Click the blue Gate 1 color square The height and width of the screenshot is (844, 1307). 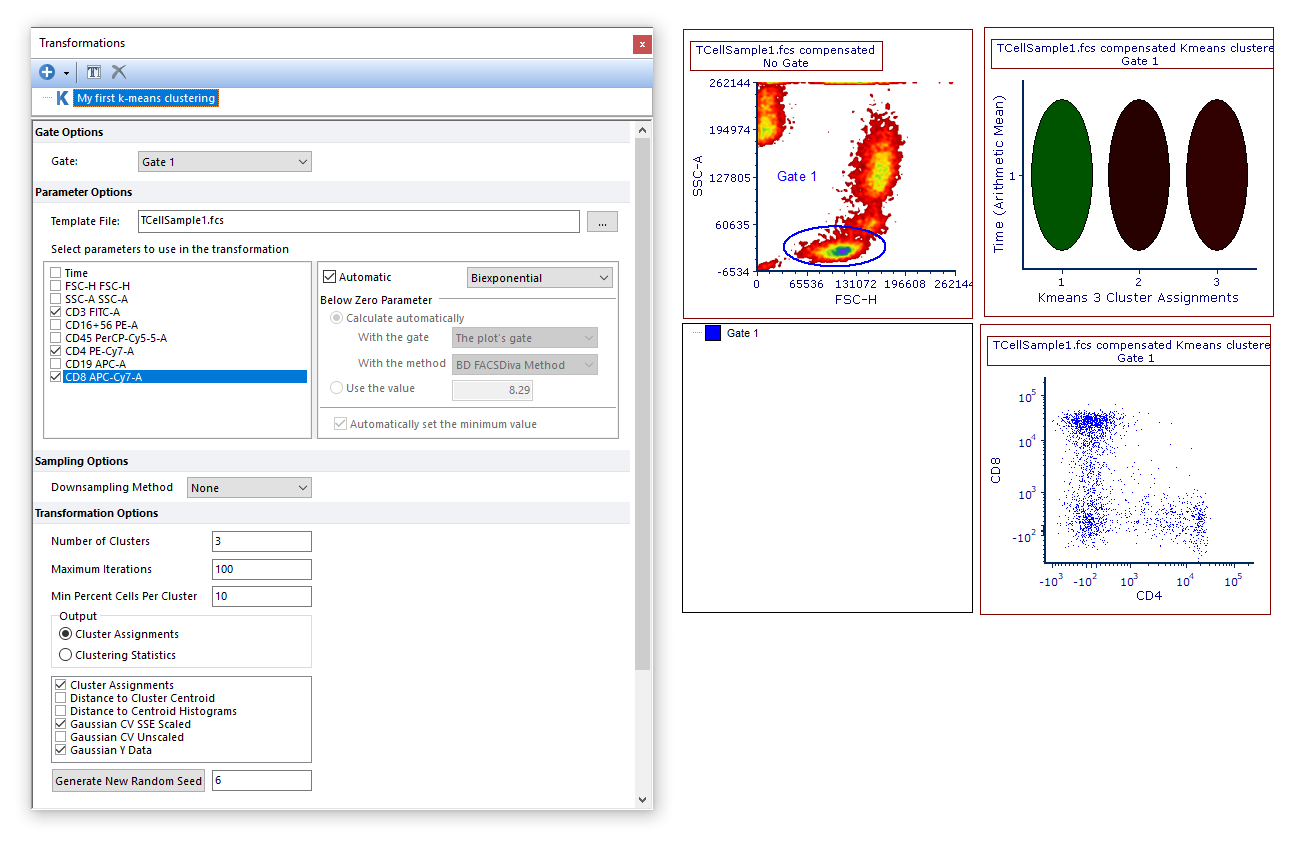[712, 333]
